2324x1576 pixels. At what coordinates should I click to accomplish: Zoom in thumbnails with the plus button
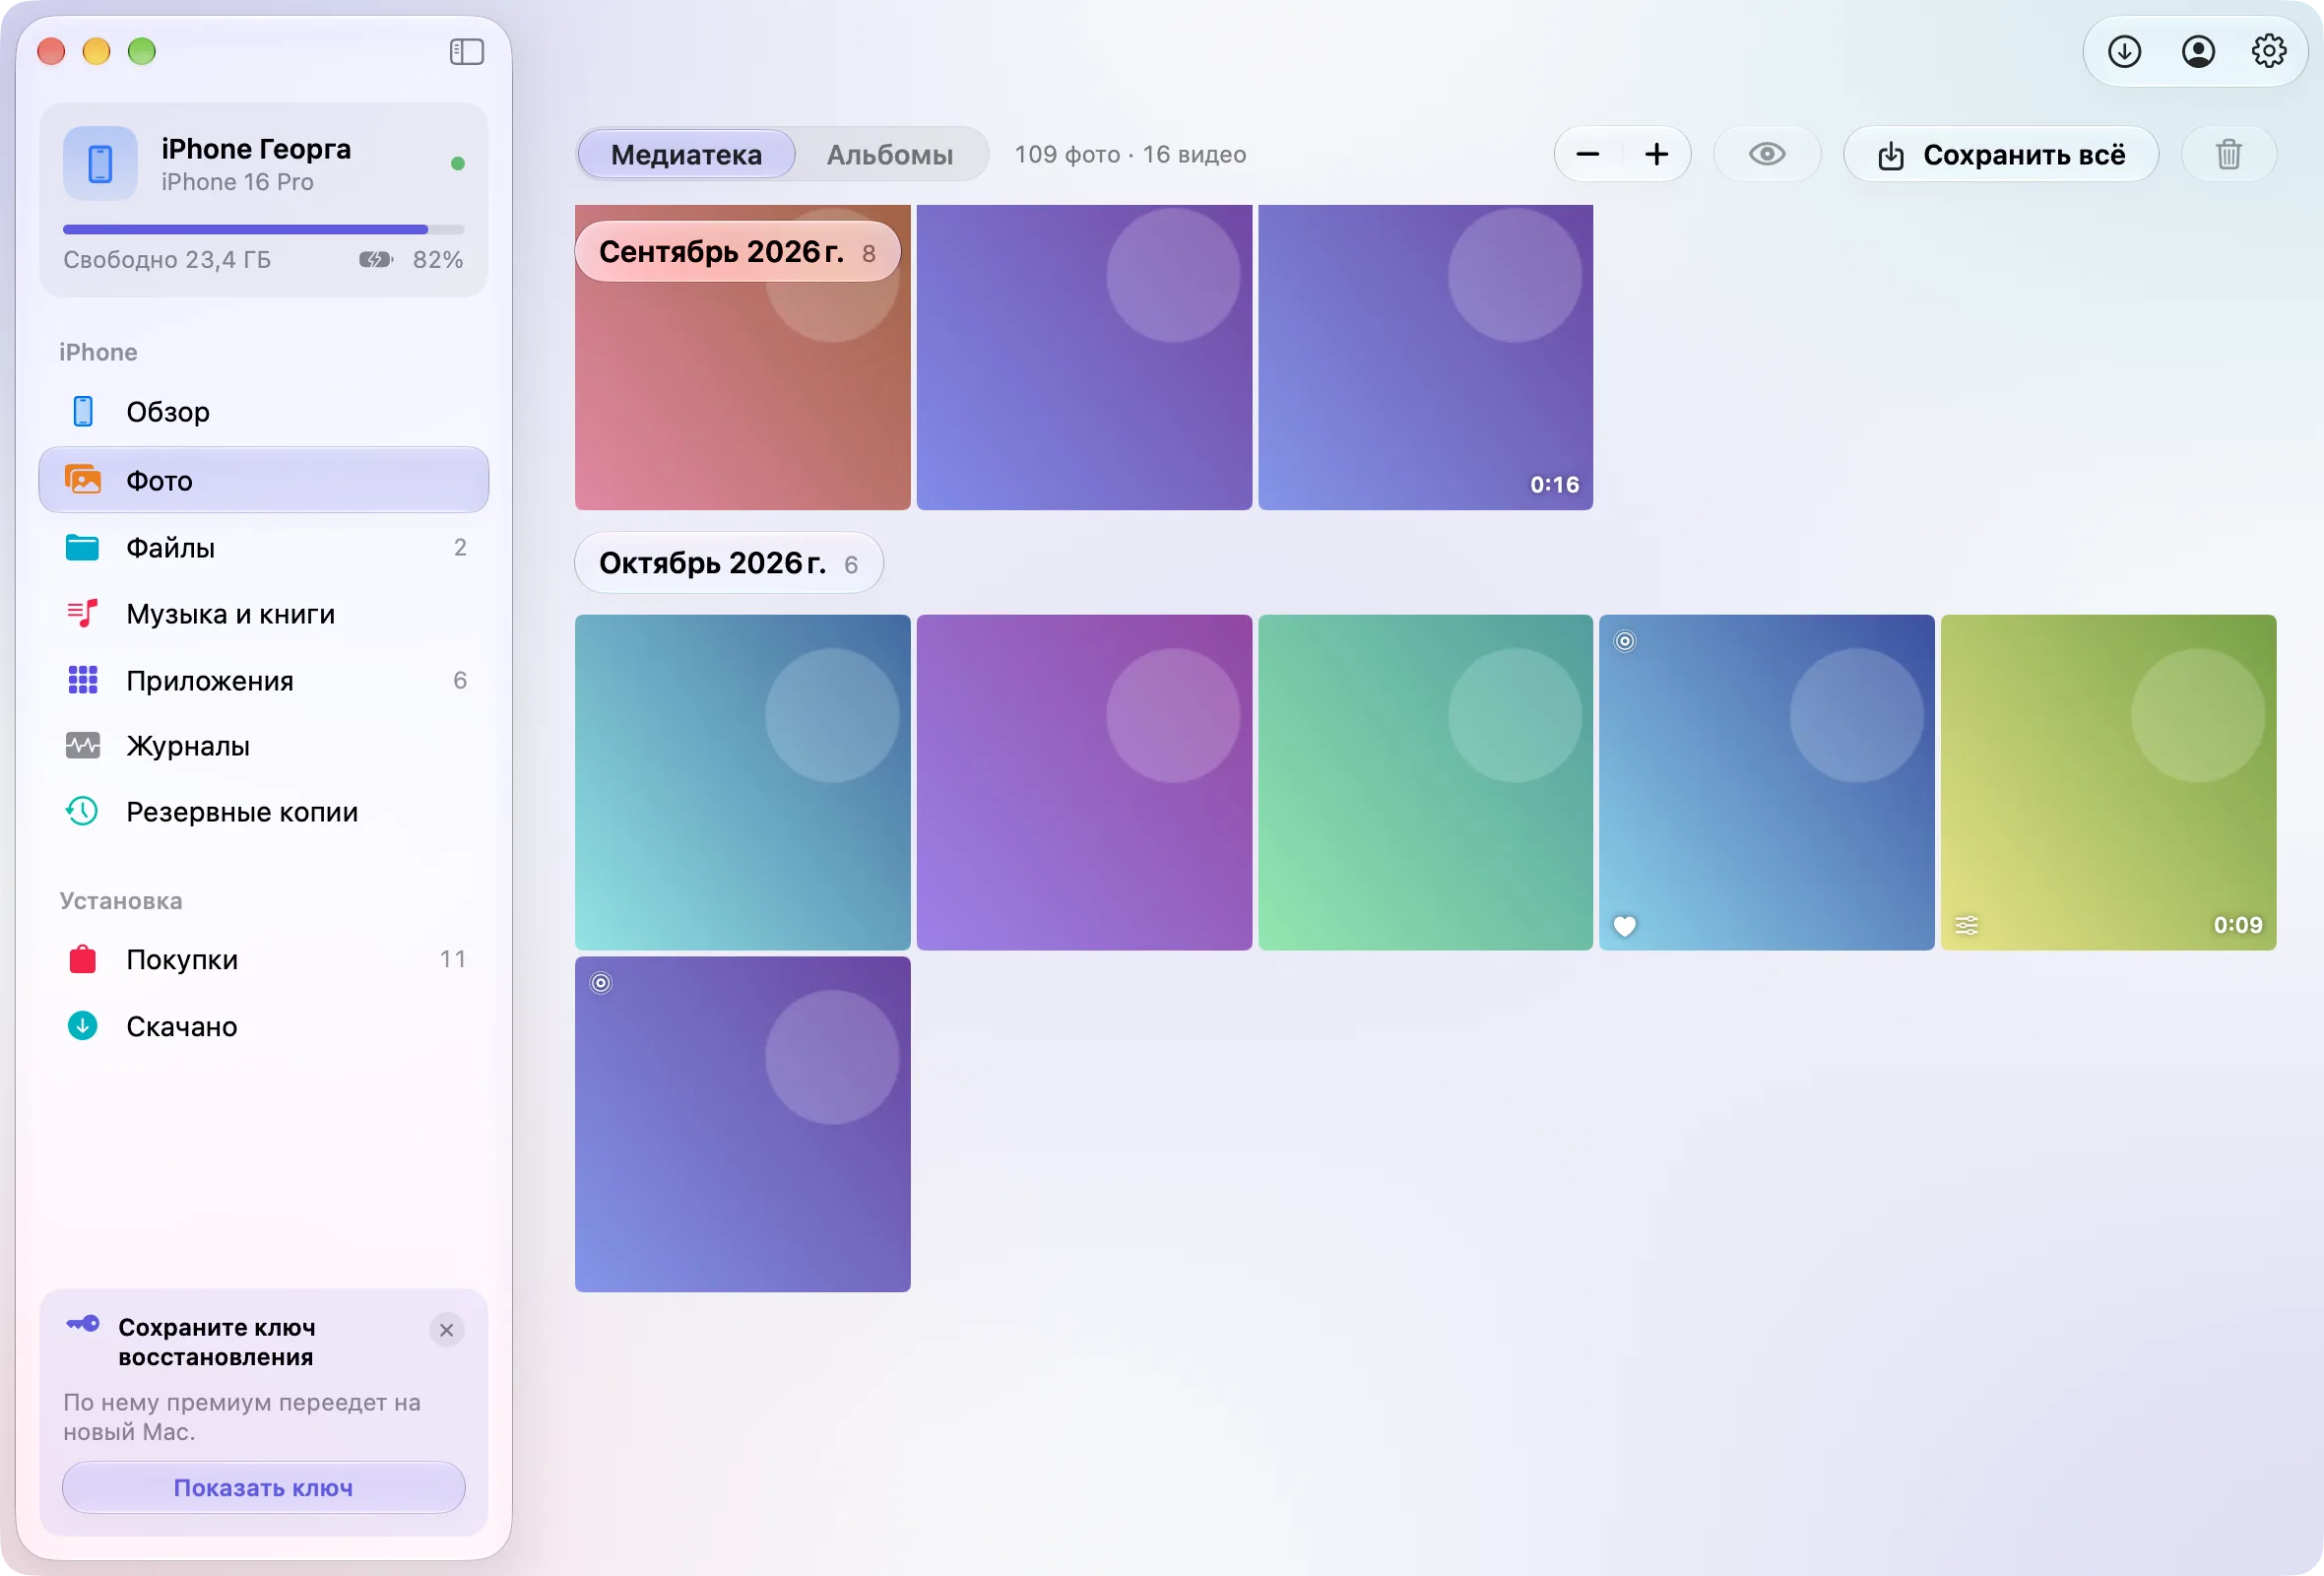(1657, 155)
